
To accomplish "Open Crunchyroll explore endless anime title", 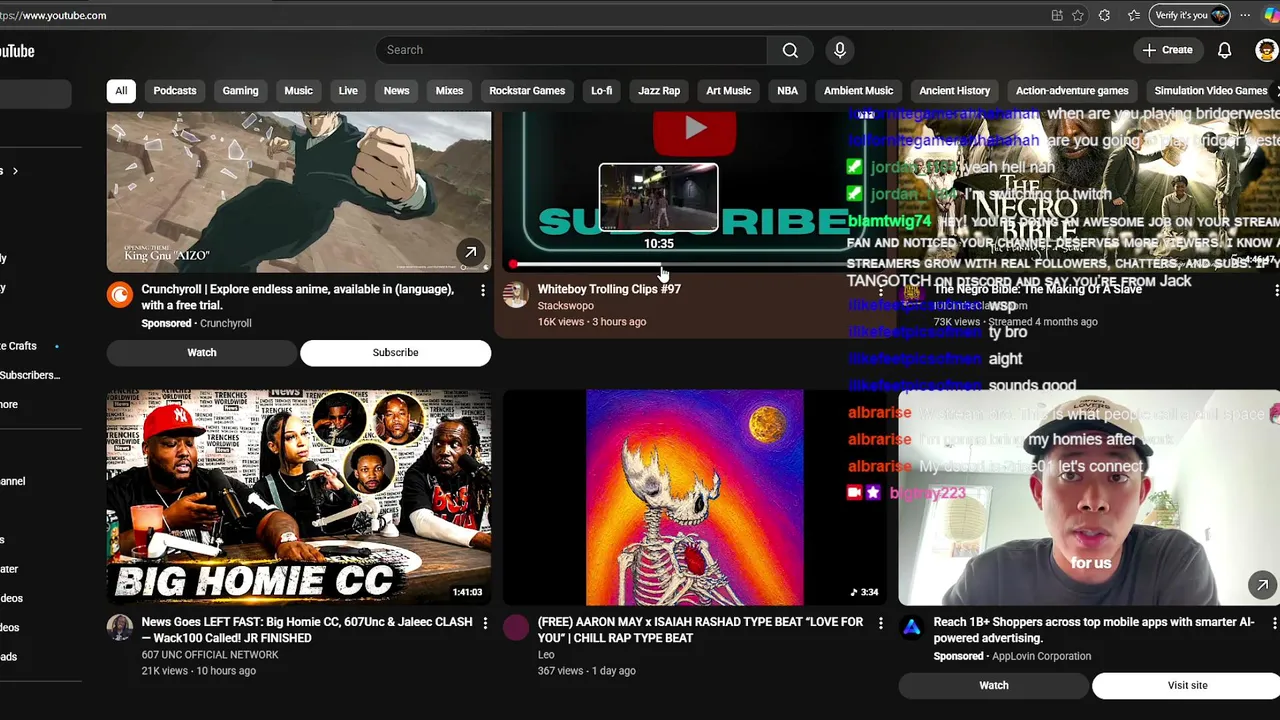I will tap(298, 297).
